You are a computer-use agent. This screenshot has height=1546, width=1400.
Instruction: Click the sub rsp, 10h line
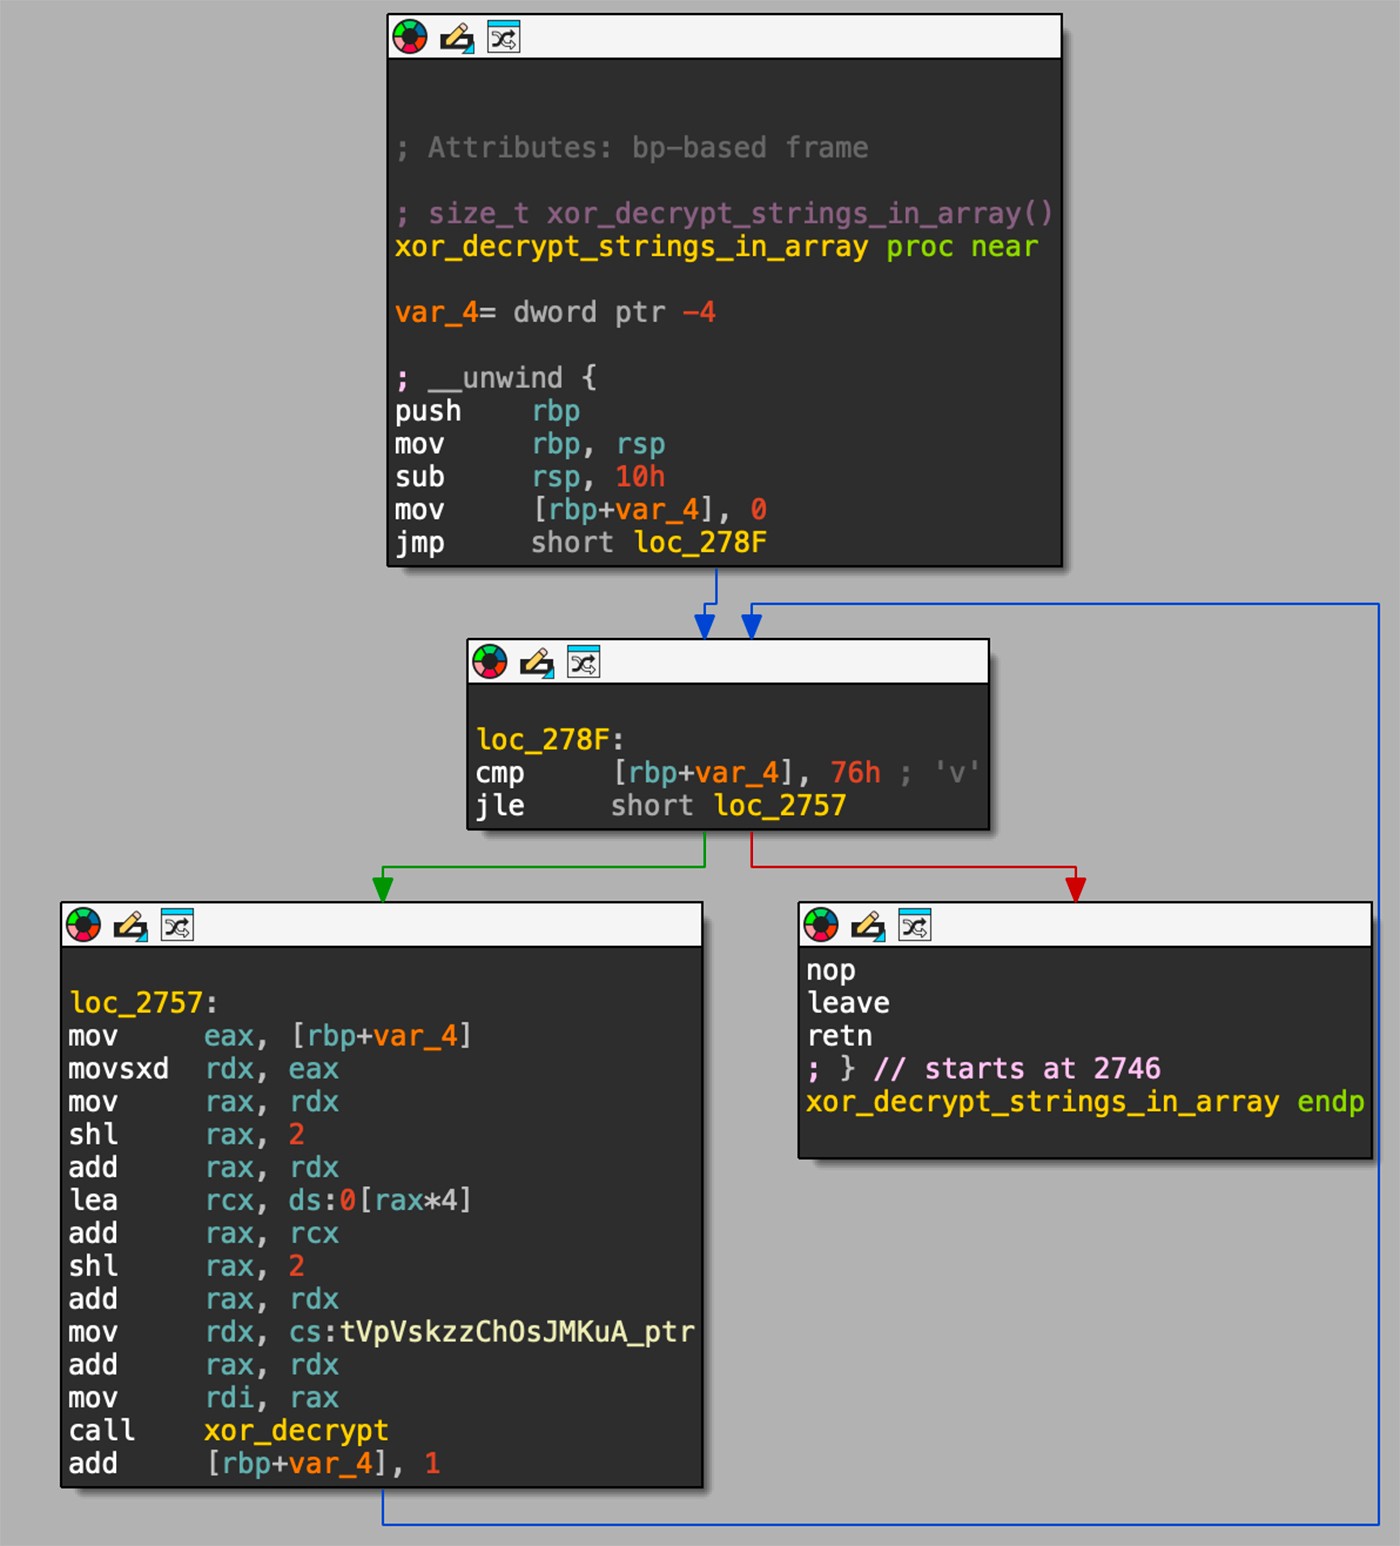530,477
